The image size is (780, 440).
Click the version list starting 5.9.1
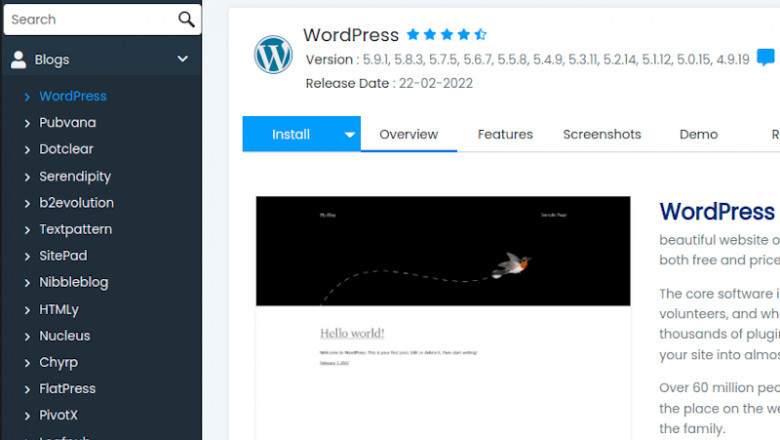click(x=556, y=60)
